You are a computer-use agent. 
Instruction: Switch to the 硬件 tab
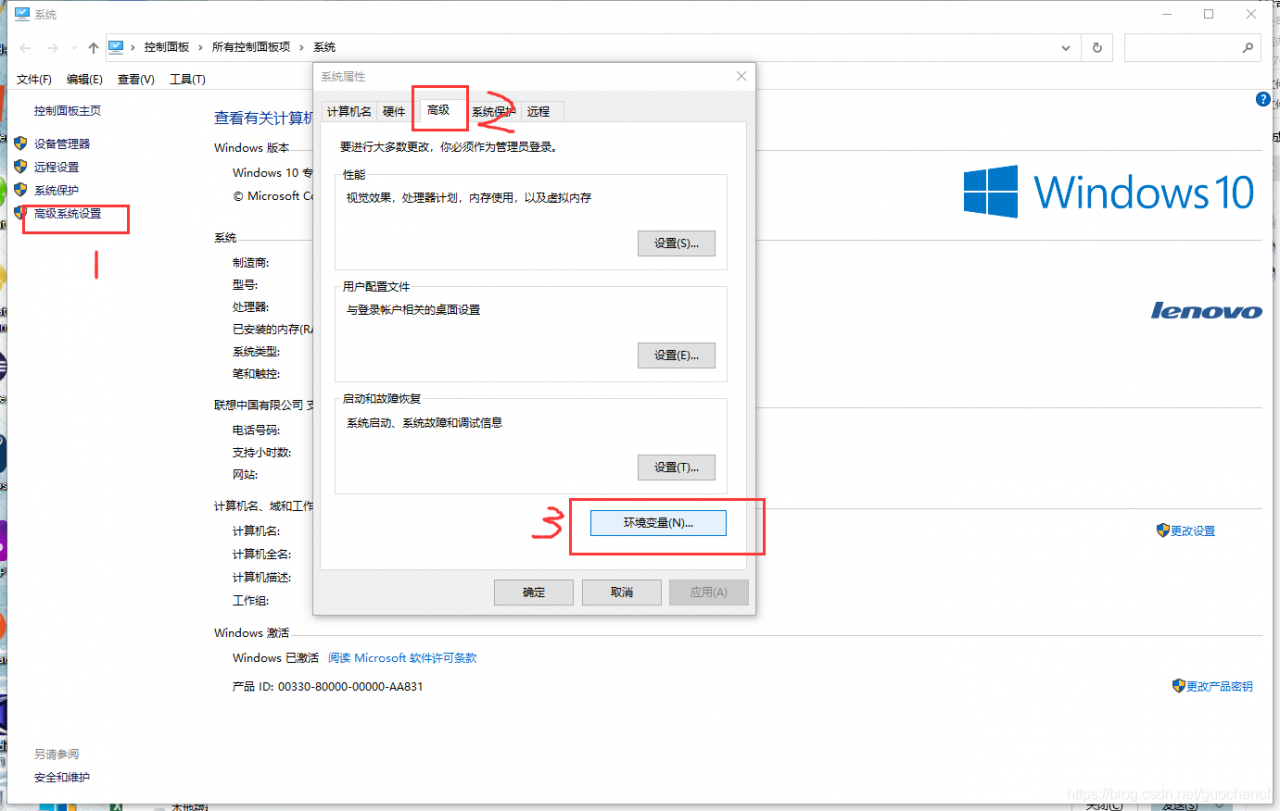[x=394, y=112]
